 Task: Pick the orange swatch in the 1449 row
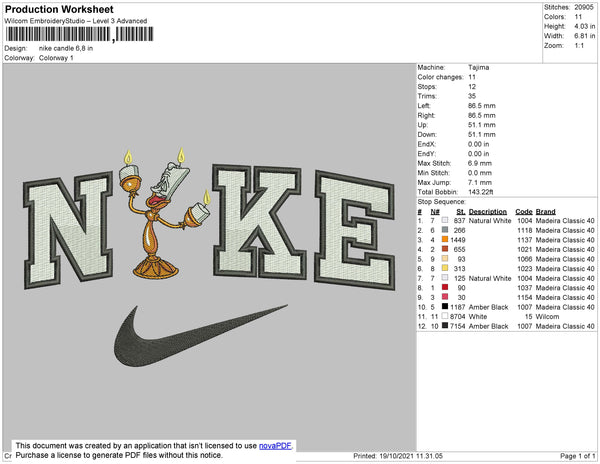[445, 239]
